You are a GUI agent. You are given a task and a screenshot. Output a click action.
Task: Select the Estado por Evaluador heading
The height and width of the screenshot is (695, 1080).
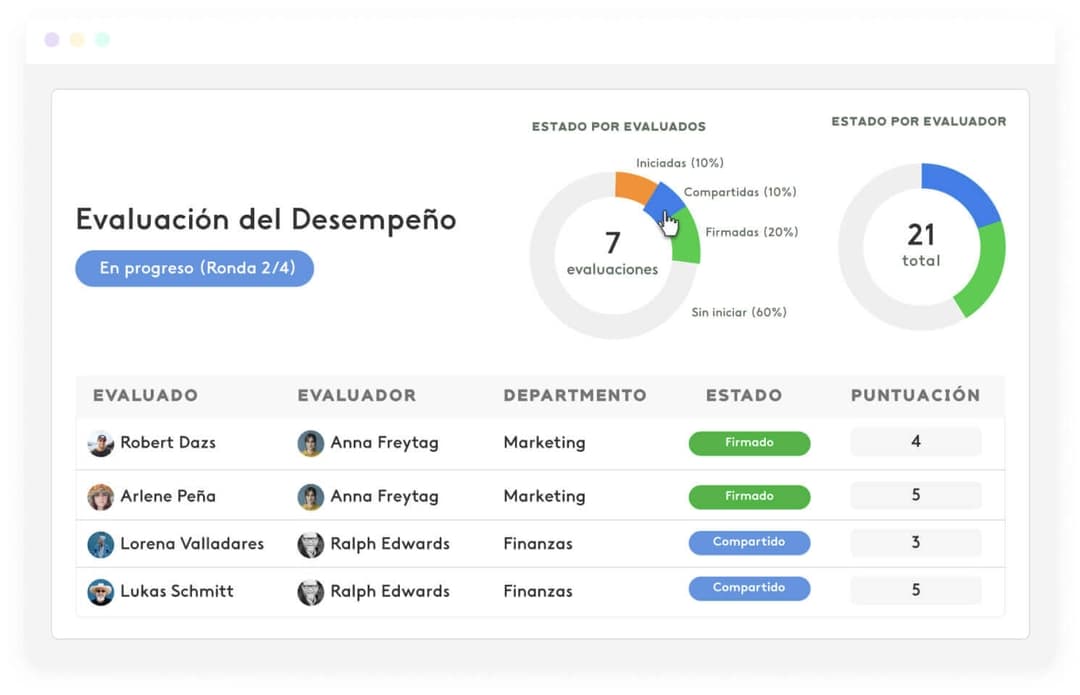point(918,121)
